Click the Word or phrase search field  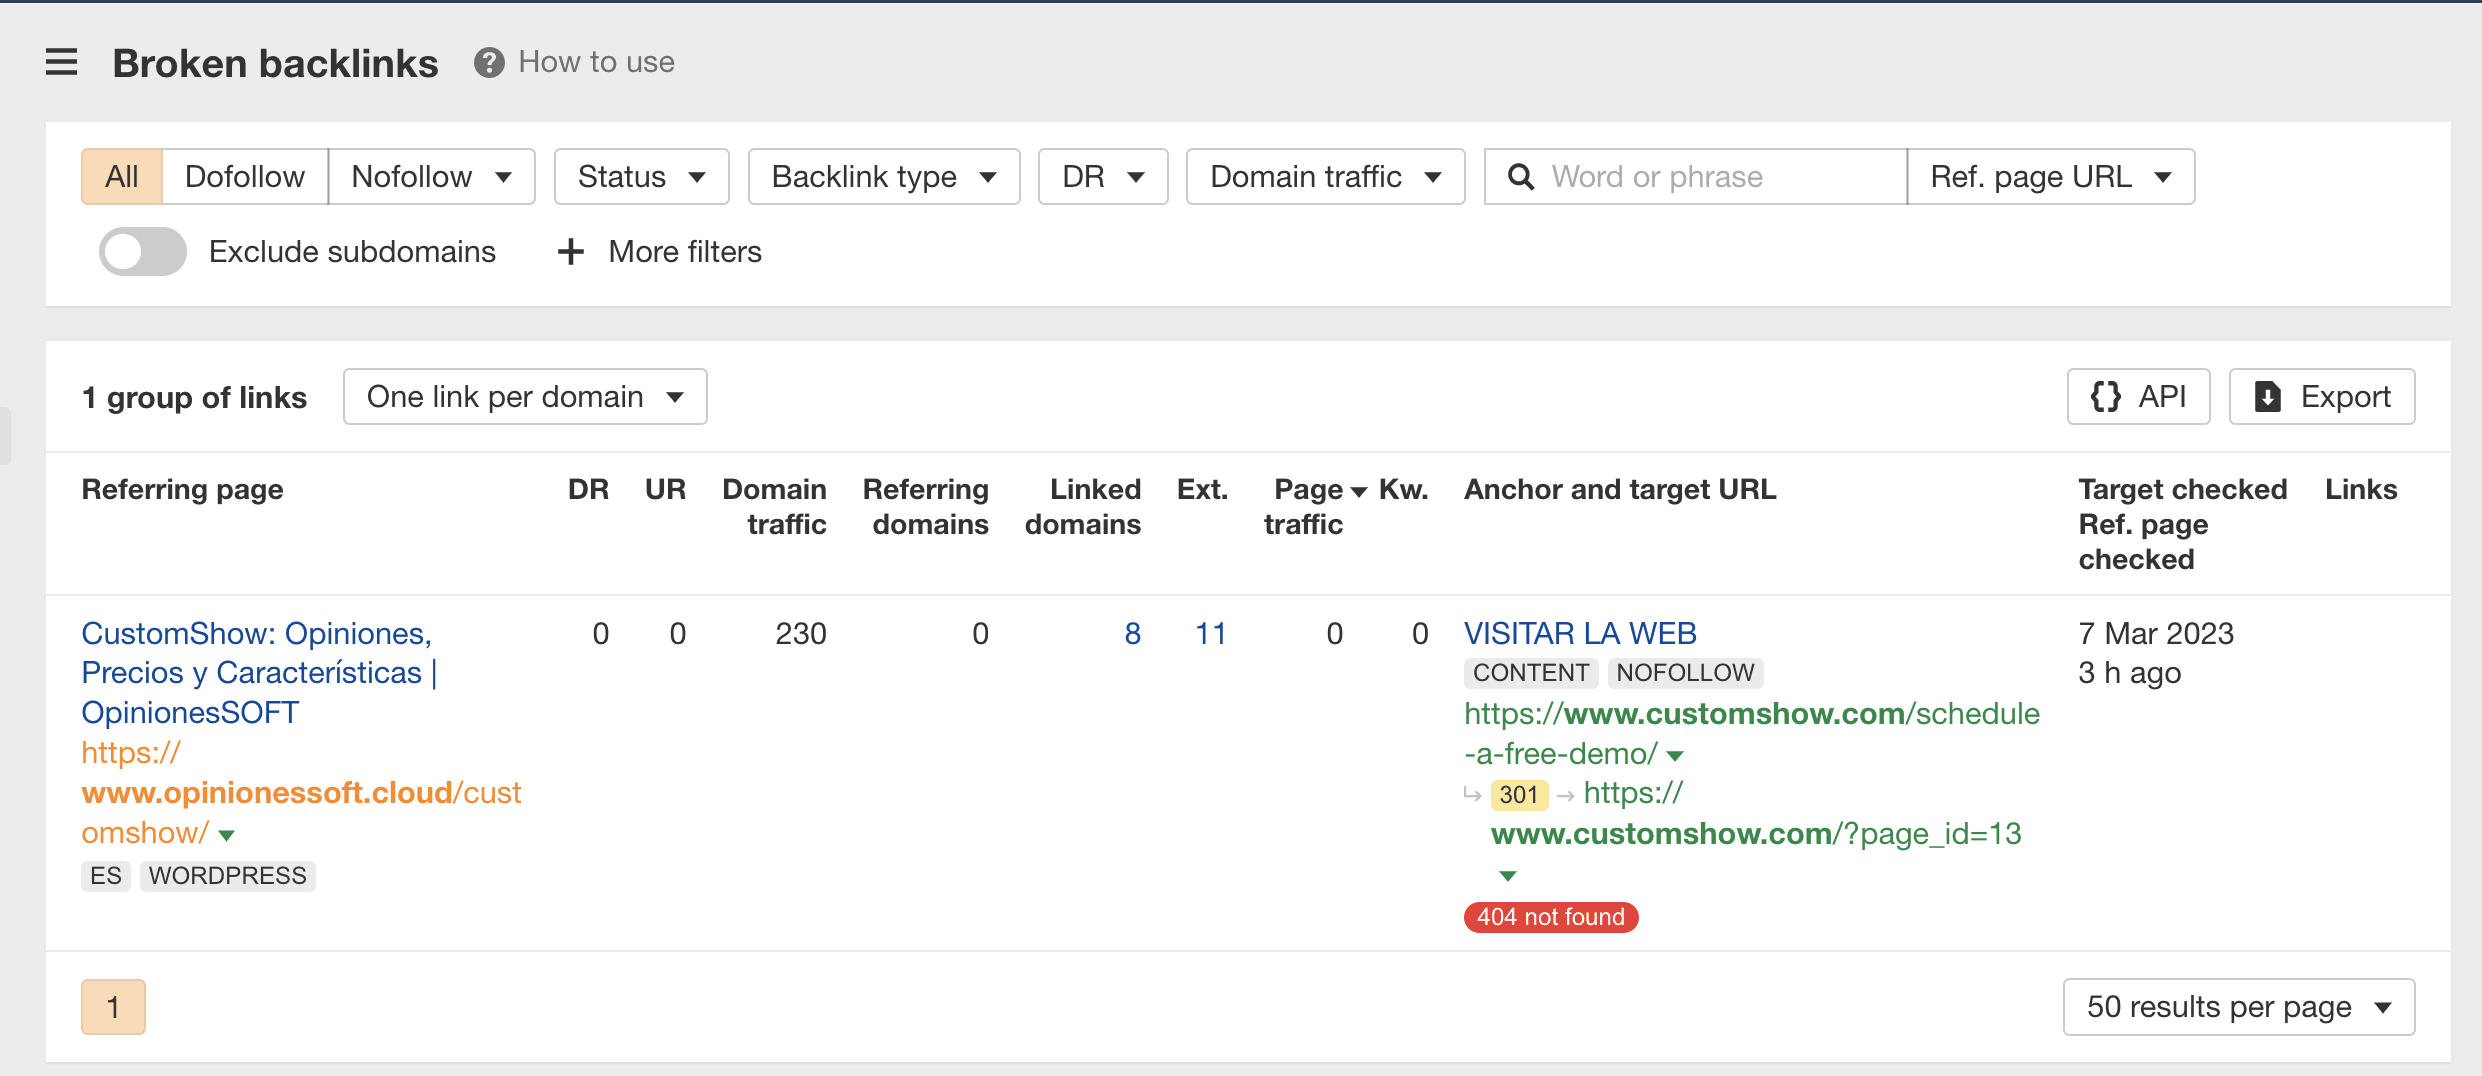(x=1696, y=177)
